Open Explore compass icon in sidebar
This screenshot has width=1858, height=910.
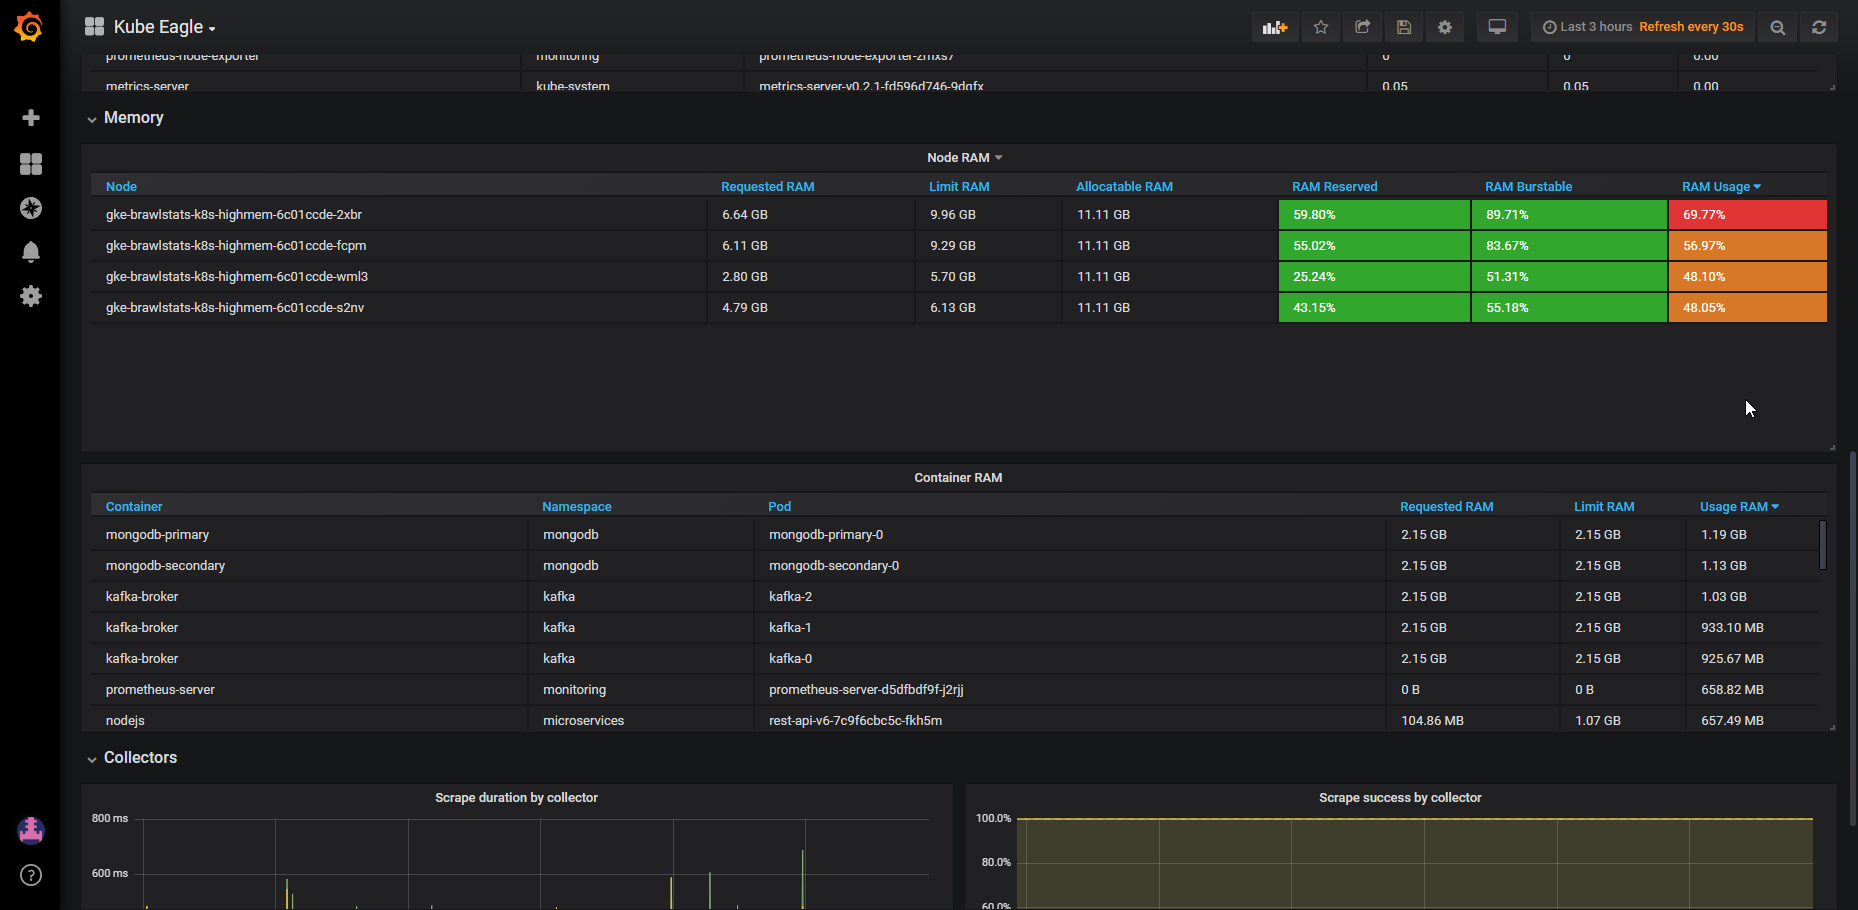coord(31,208)
